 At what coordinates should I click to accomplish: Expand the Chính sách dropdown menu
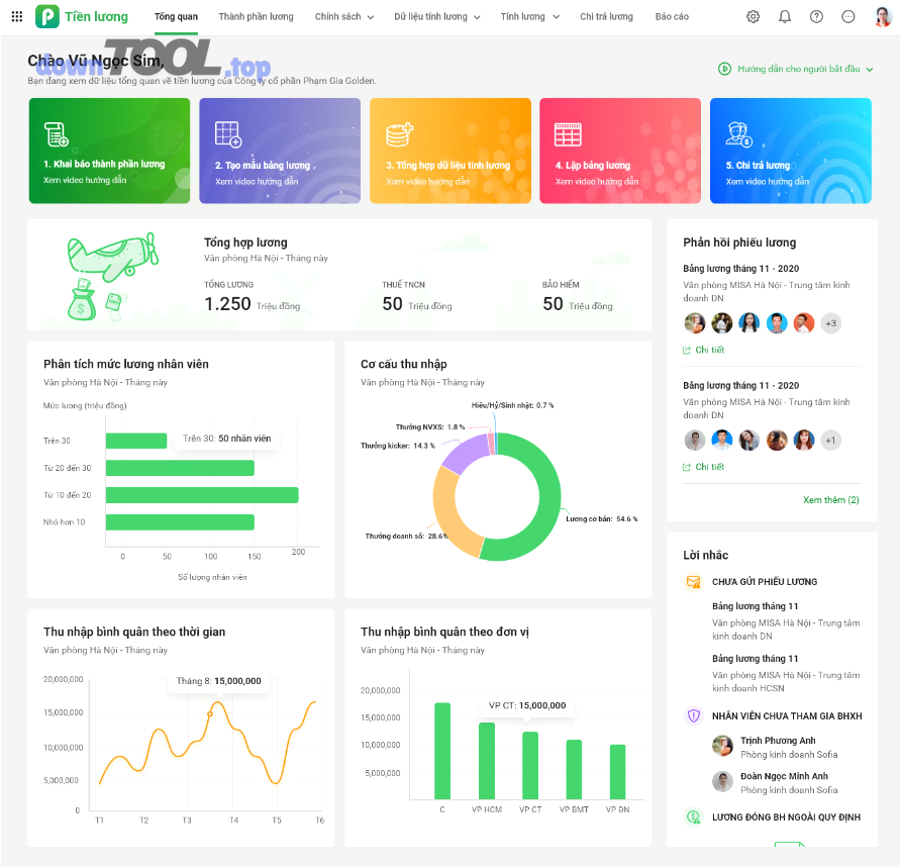(x=344, y=17)
